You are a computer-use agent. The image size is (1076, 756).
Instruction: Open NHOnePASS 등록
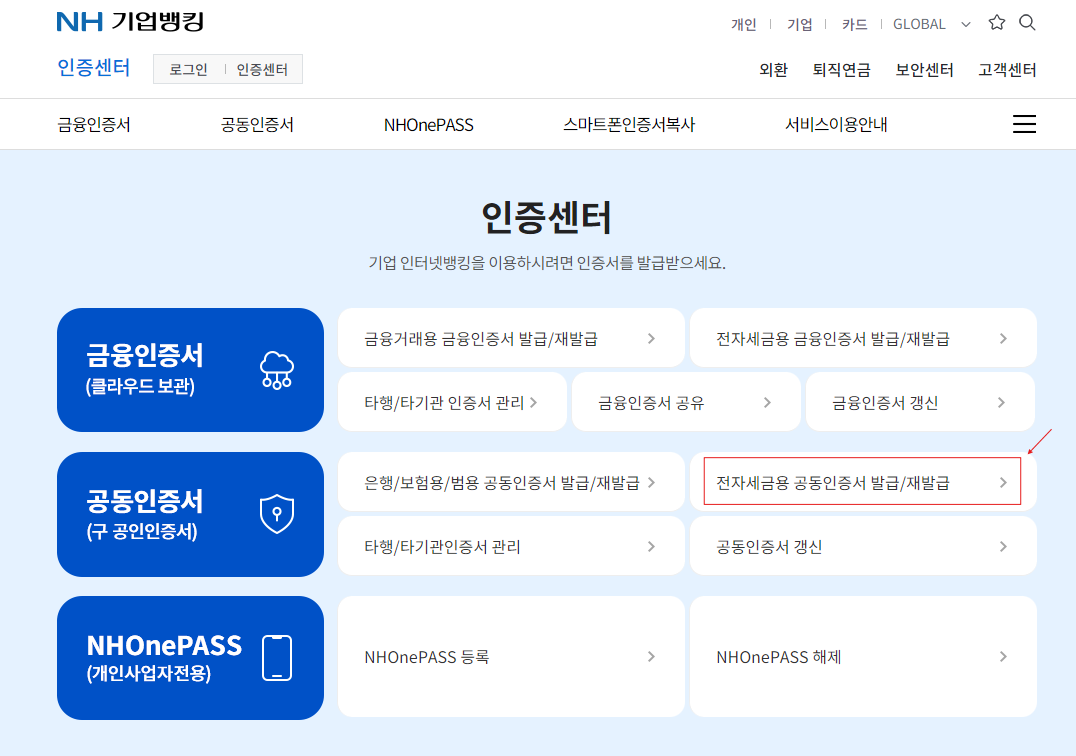click(x=511, y=657)
